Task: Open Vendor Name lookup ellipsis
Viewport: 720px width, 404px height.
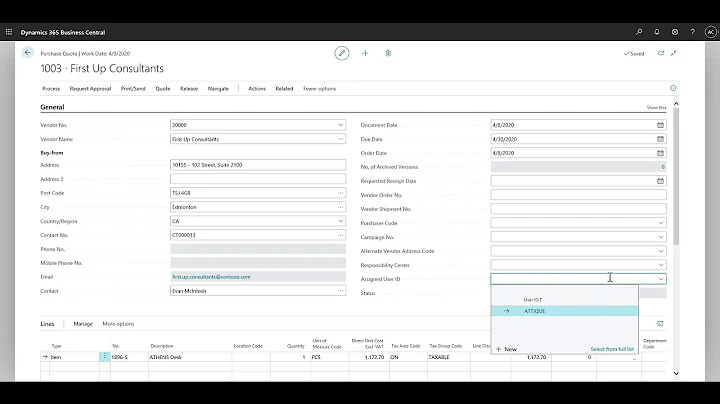Action: tap(340, 139)
